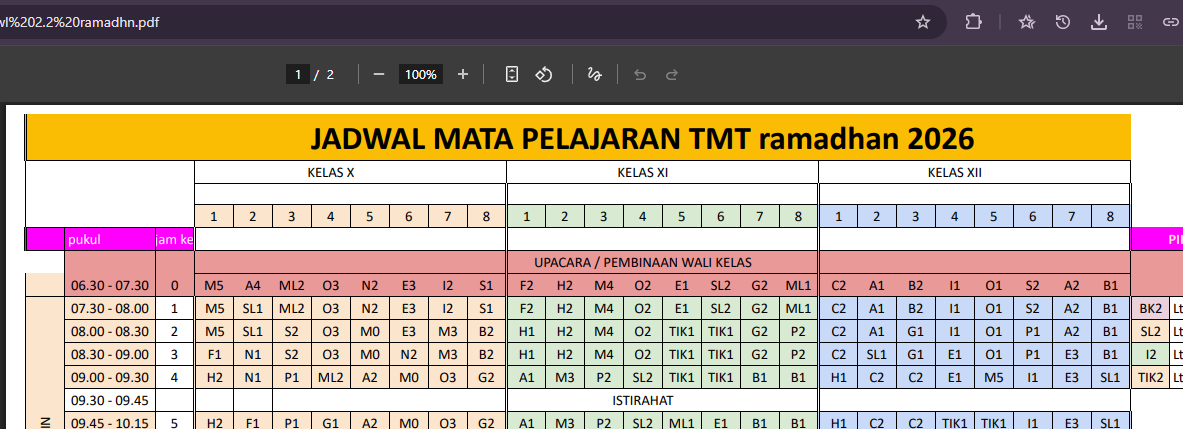Screen dimensions: 1183x429
Task: Click the magenta pukul header cell
Action: pyautogui.click(x=109, y=239)
